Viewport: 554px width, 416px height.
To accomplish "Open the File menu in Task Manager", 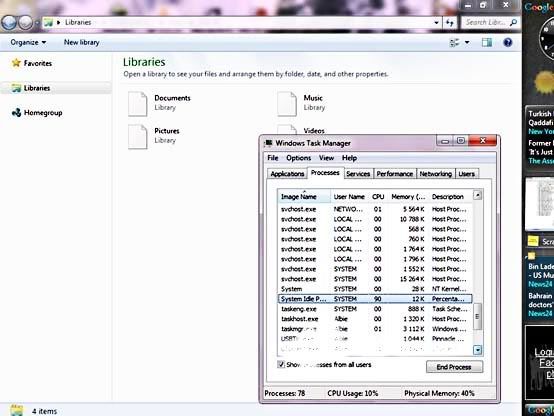I will [273, 158].
